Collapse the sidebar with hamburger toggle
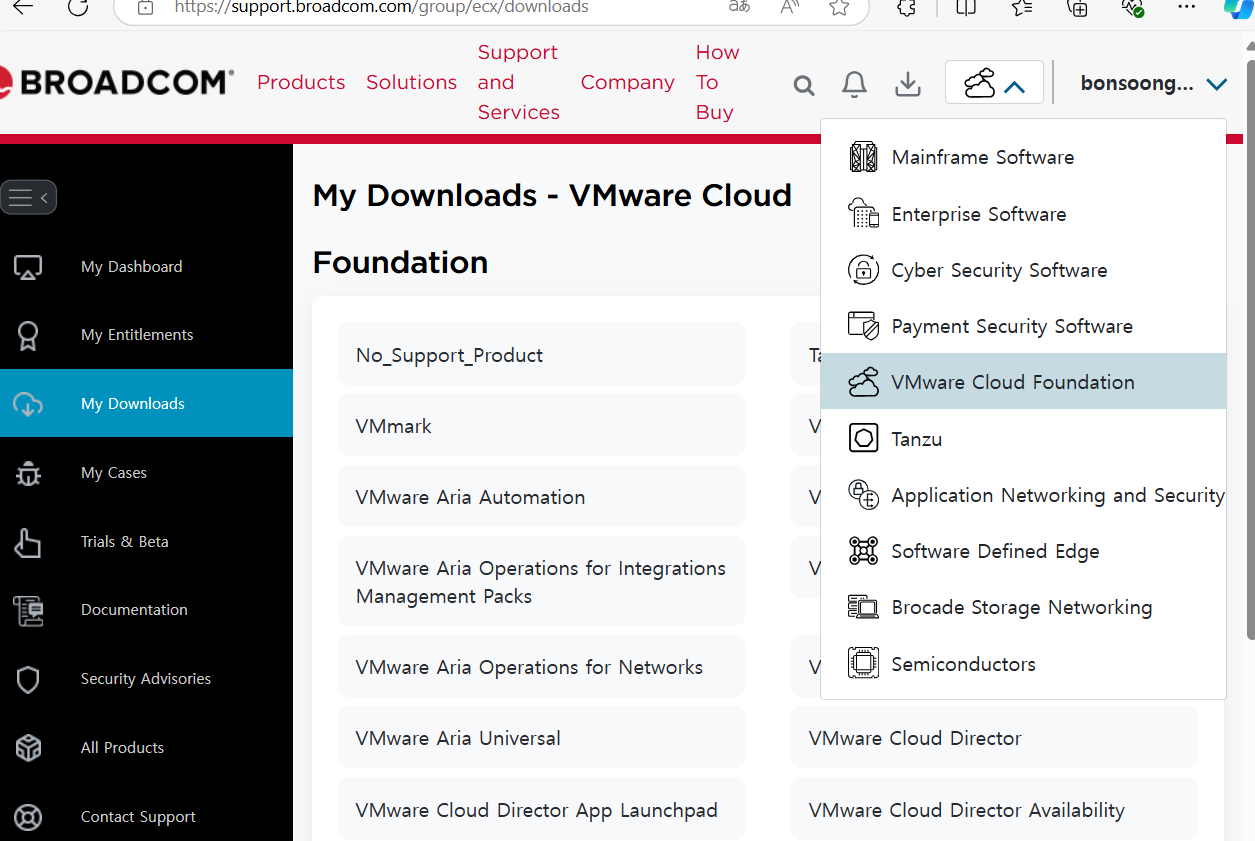The image size is (1255, 841). coord(28,197)
